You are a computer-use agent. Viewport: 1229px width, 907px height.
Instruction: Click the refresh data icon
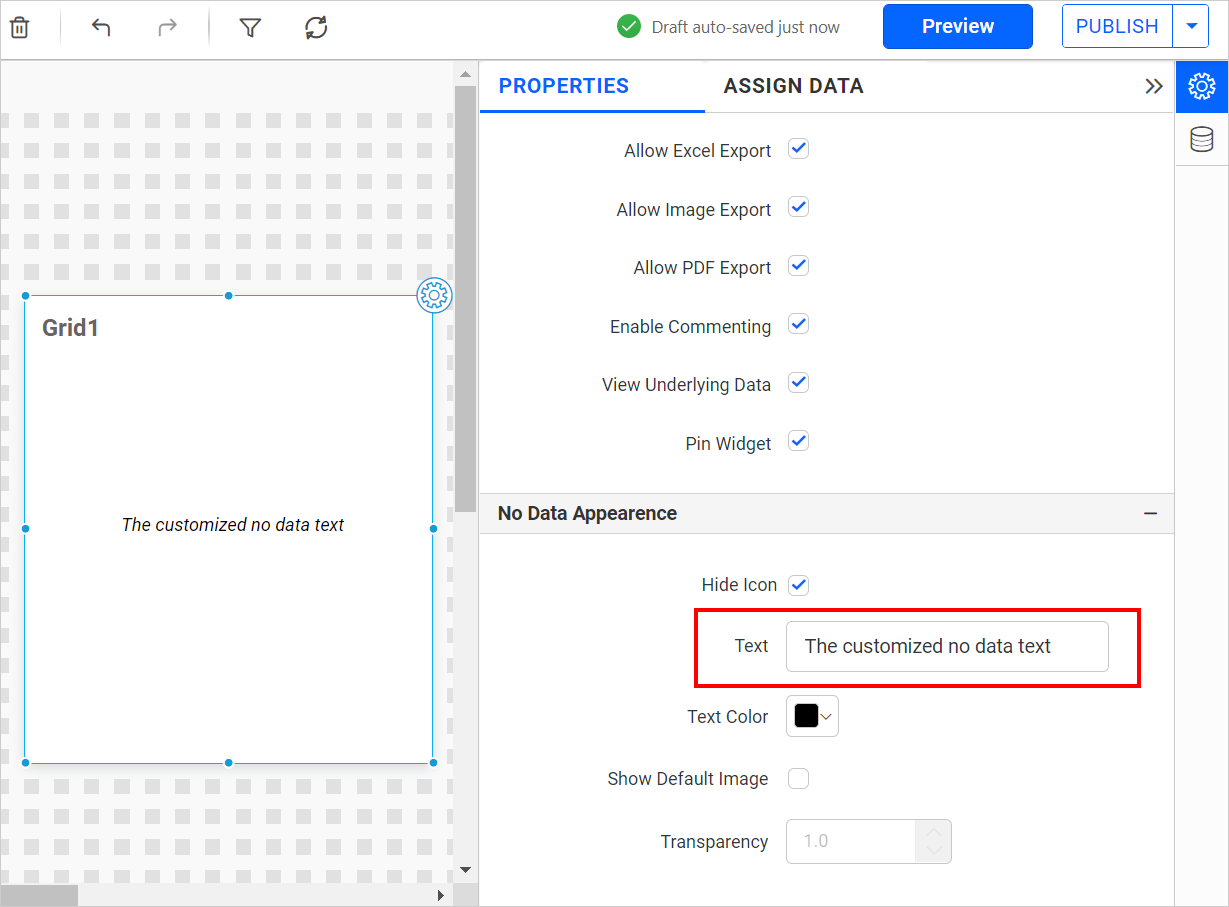[316, 27]
